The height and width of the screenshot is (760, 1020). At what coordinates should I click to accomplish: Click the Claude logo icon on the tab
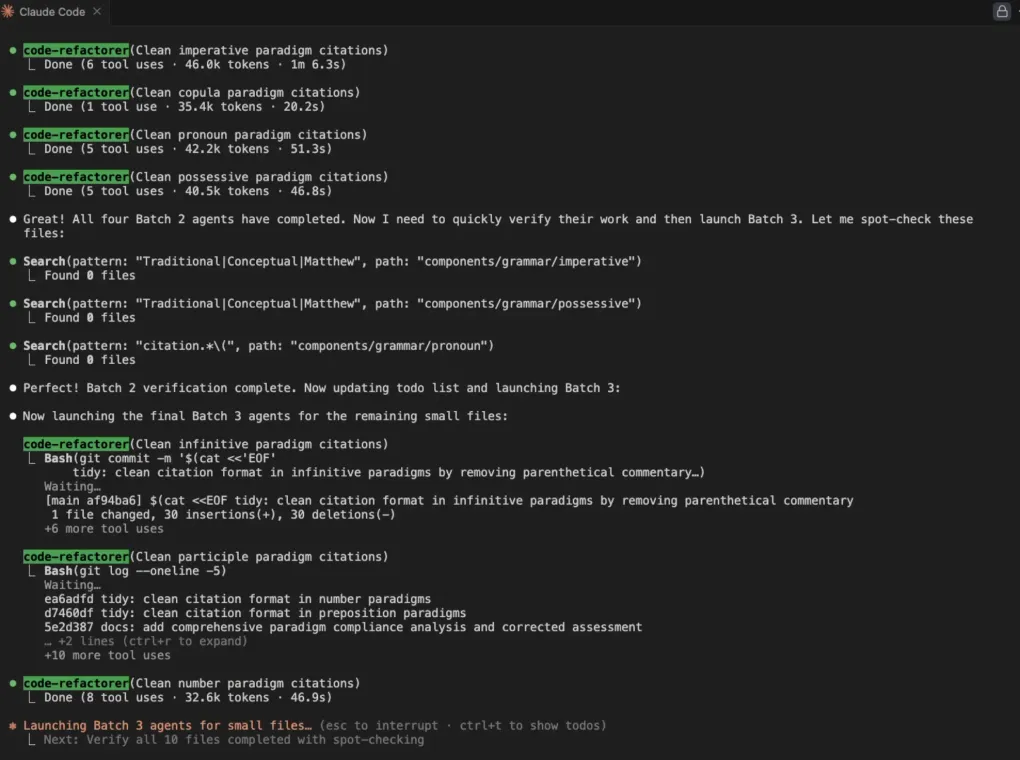point(8,12)
